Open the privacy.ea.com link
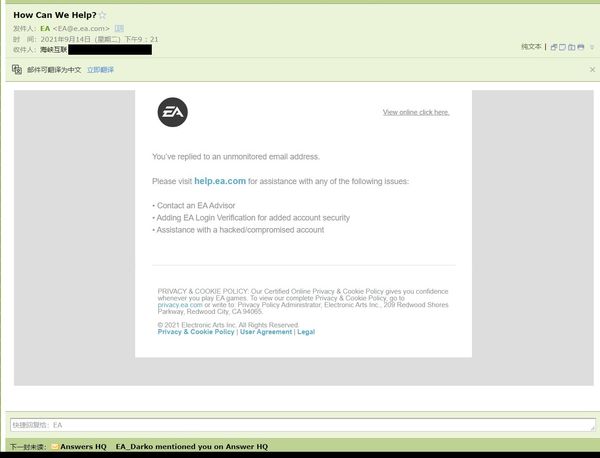This screenshot has height=458, width=600. [x=180, y=305]
